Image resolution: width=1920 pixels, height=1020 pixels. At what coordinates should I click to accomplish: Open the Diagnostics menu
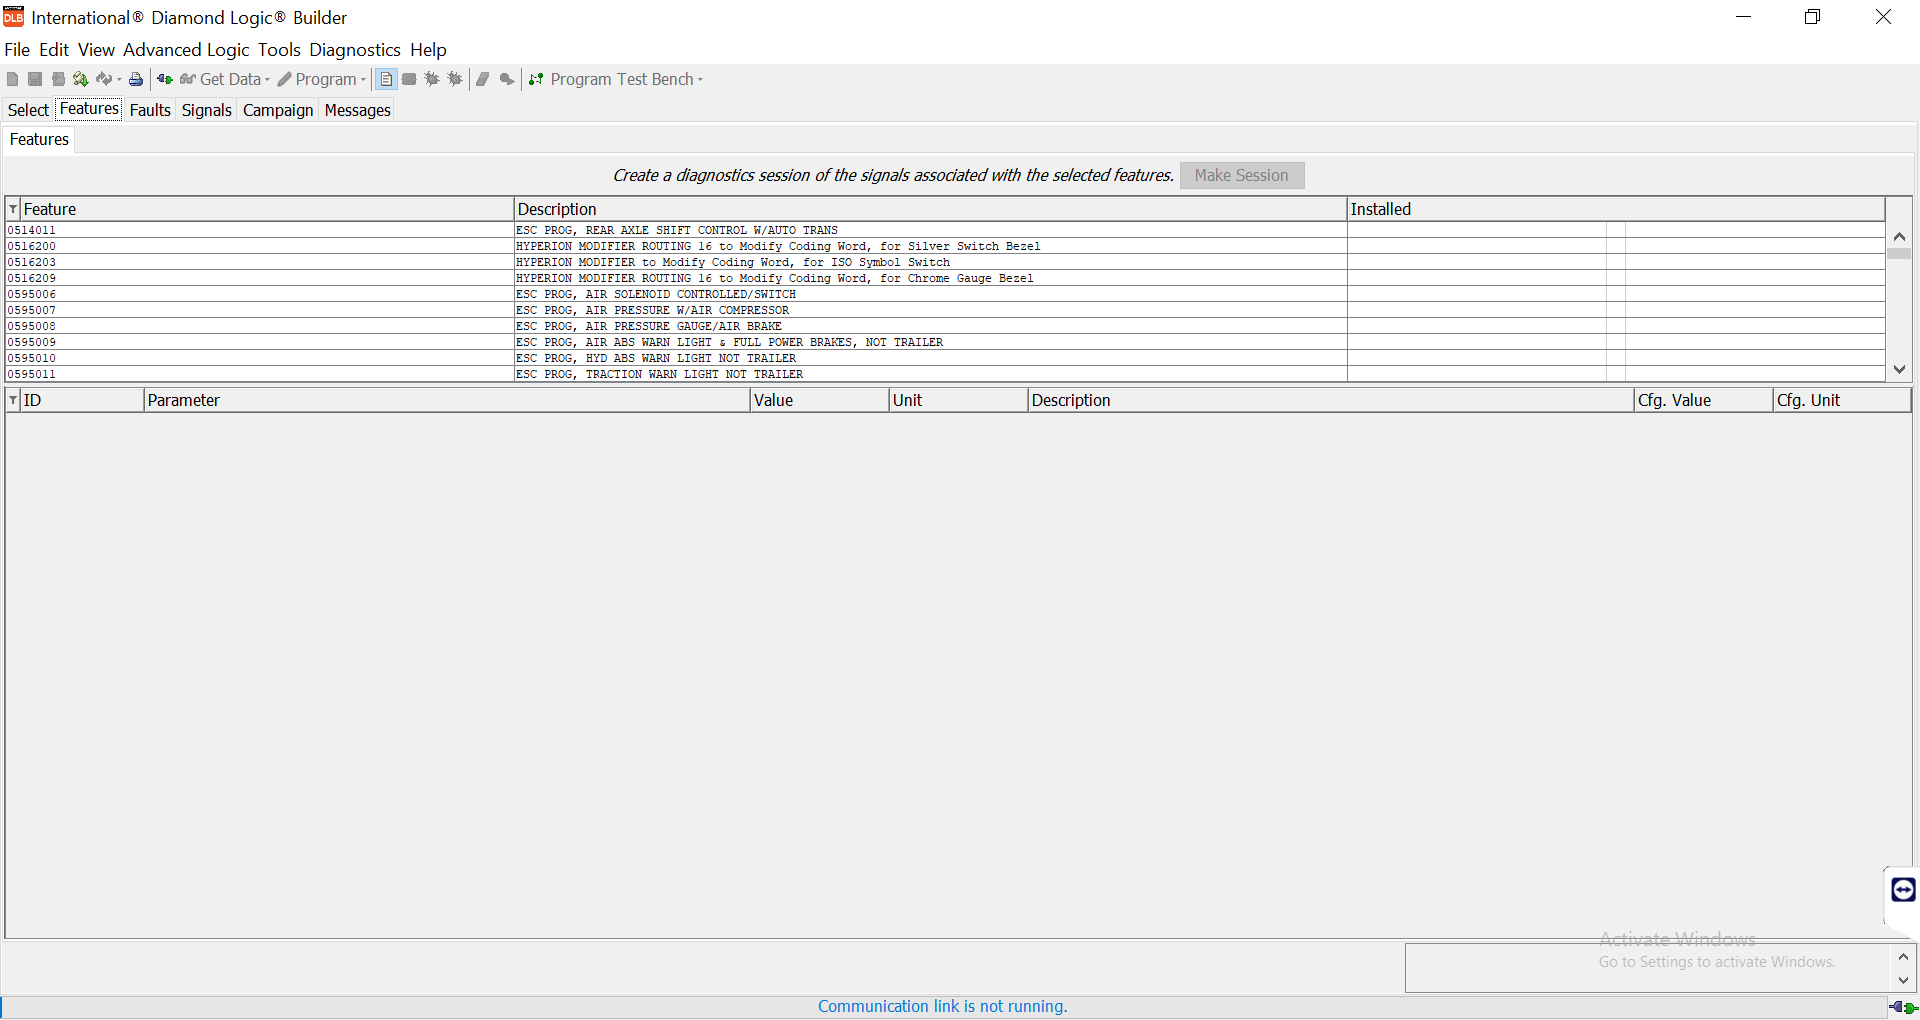point(355,50)
